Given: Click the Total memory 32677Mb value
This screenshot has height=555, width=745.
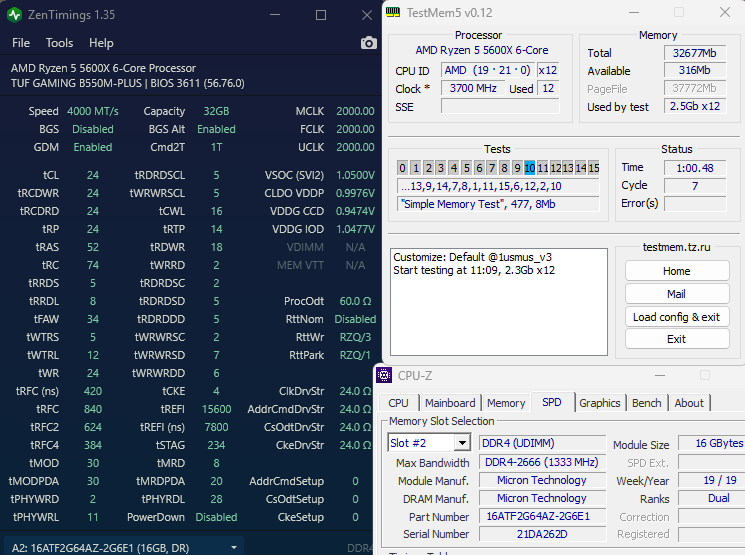Looking at the screenshot, I should pyautogui.click(x=695, y=53).
